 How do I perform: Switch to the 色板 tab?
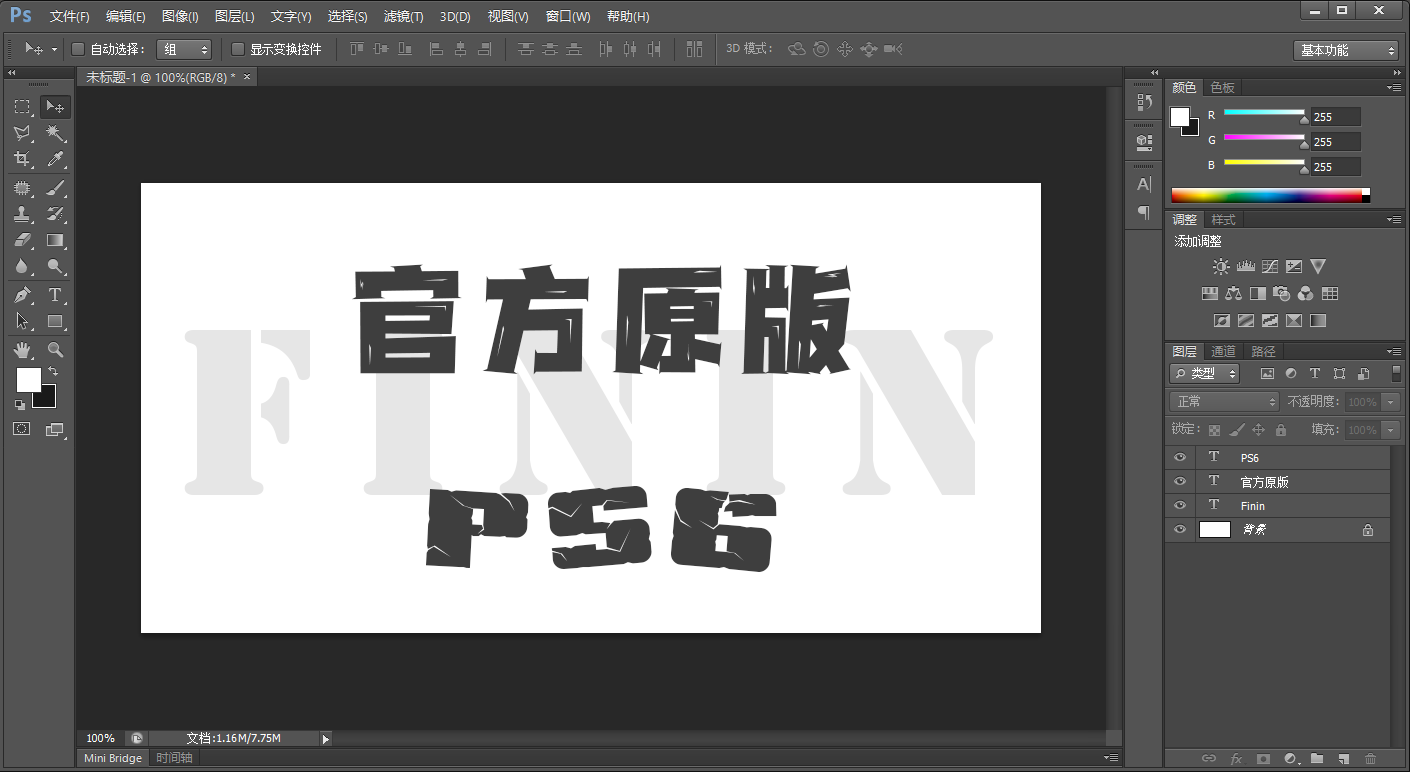point(1222,88)
